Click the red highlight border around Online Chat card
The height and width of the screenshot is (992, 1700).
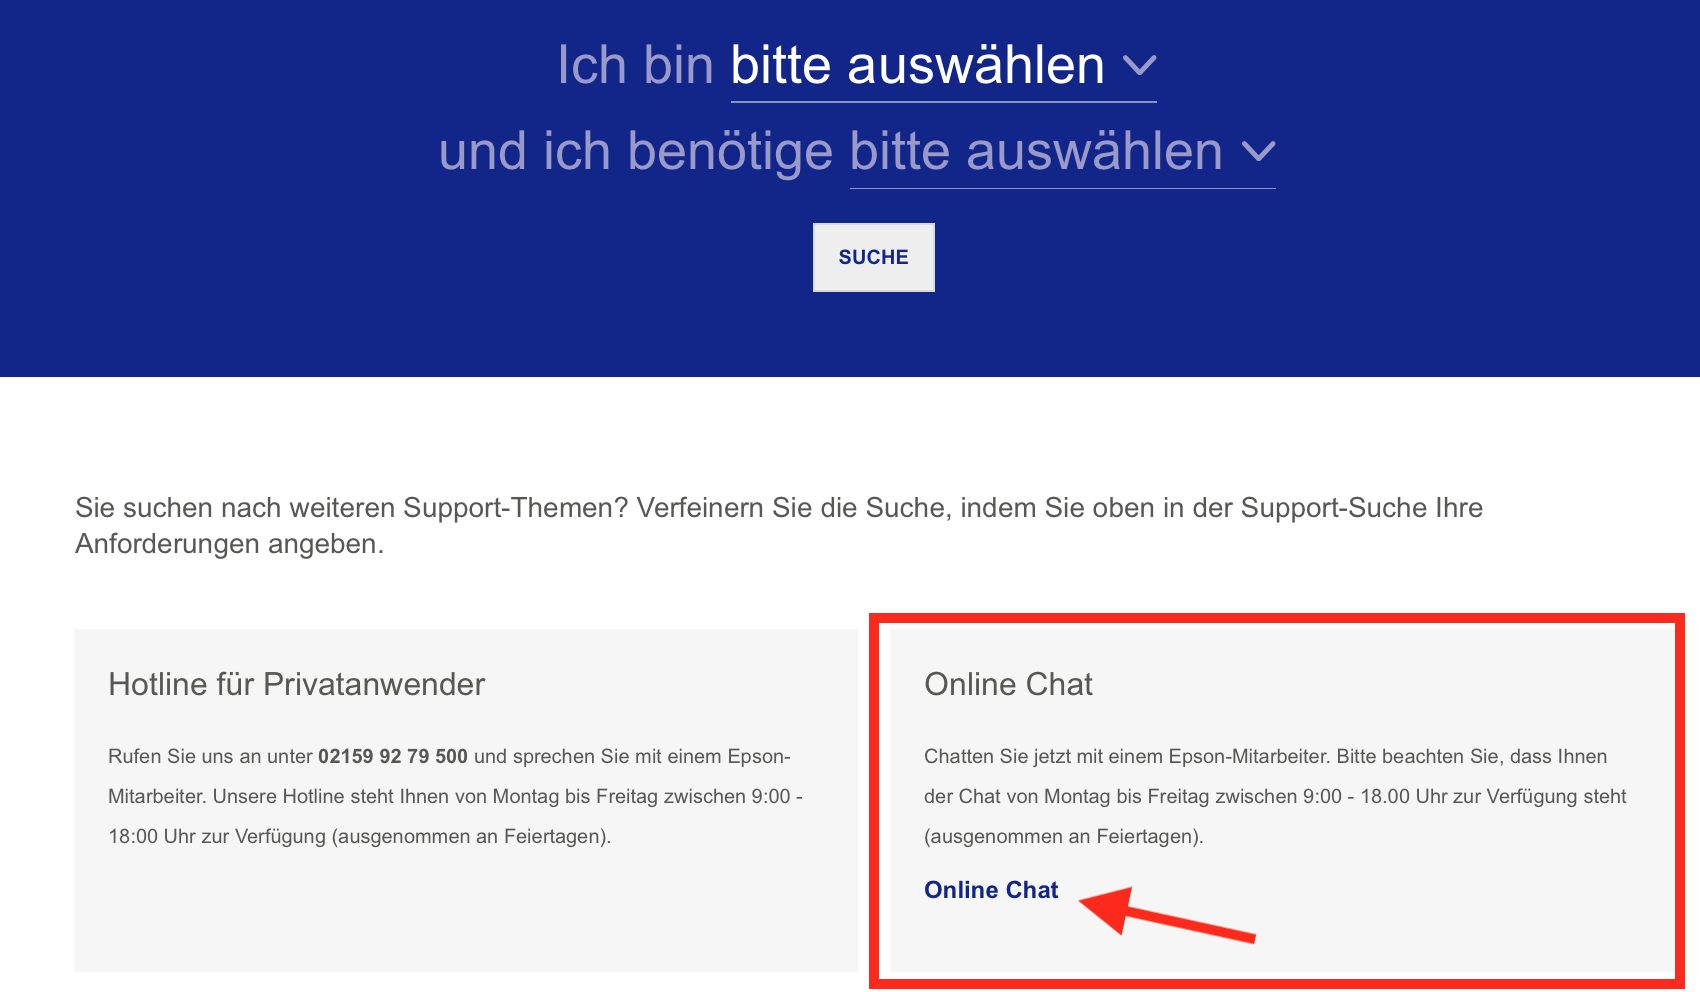(x=1277, y=618)
